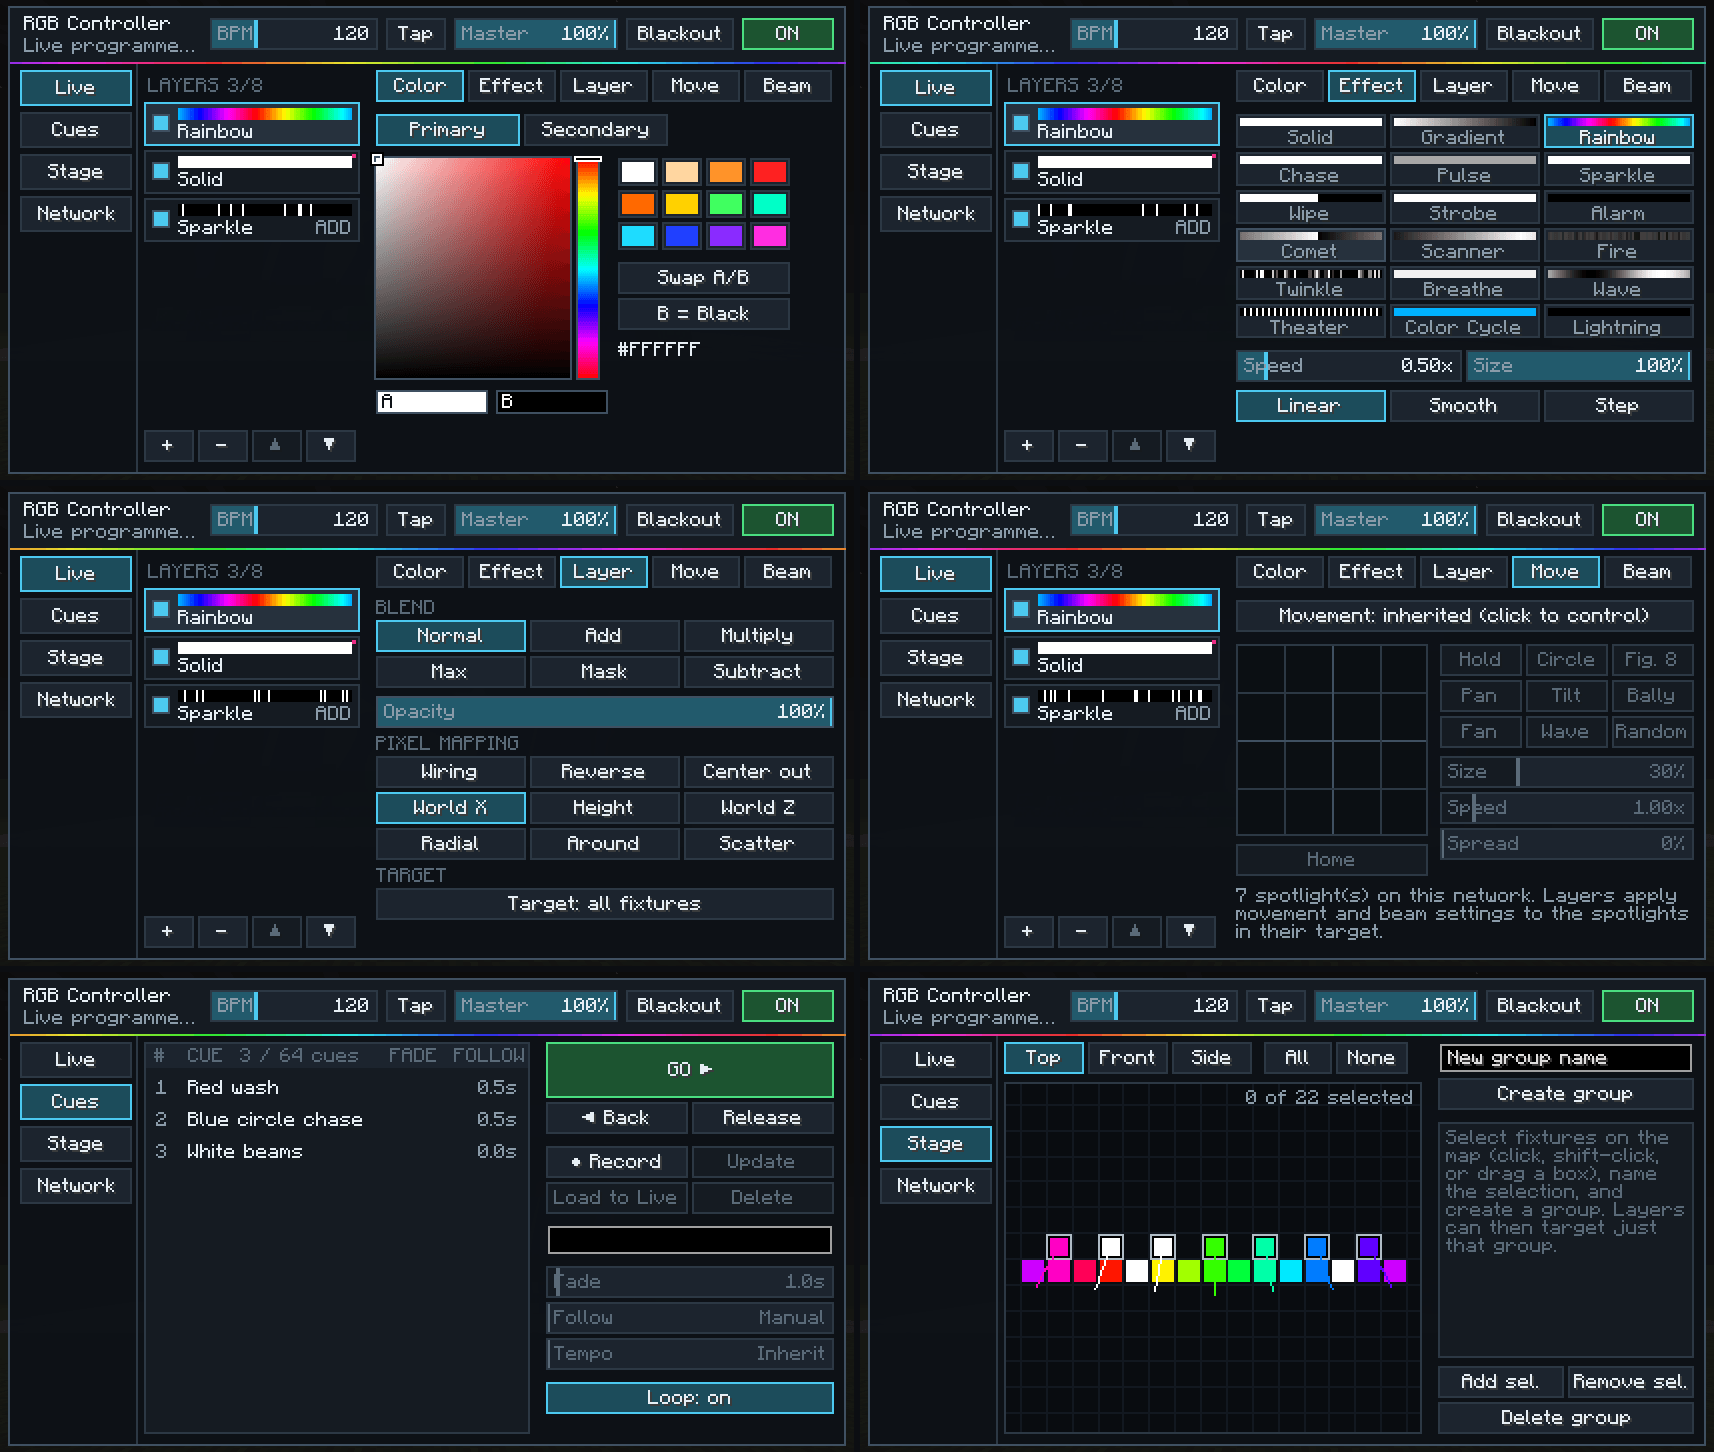Change the Tempo Inherit setting
1714x1452 pixels.
click(x=689, y=1353)
